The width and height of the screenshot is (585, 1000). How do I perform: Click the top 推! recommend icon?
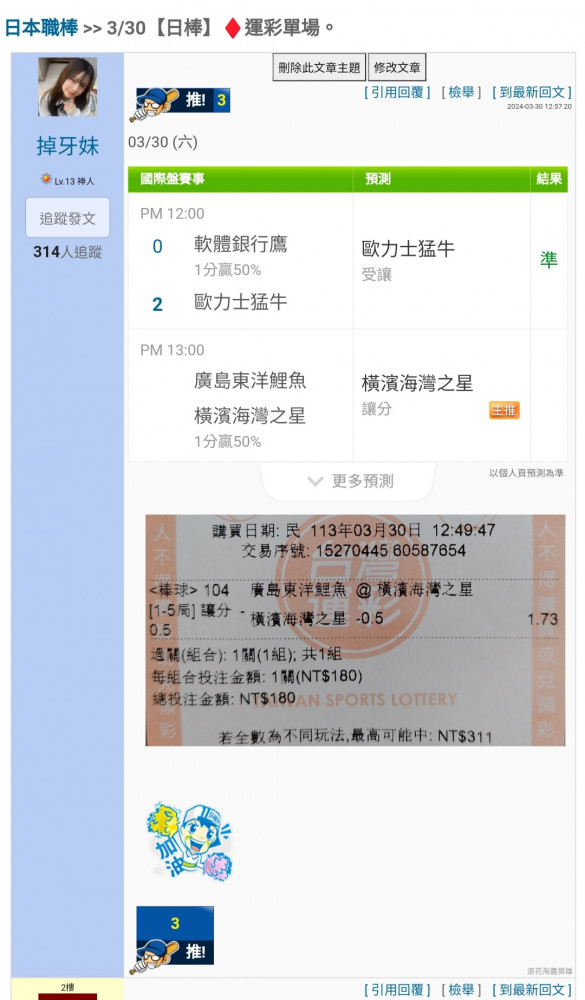click(182, 103)
